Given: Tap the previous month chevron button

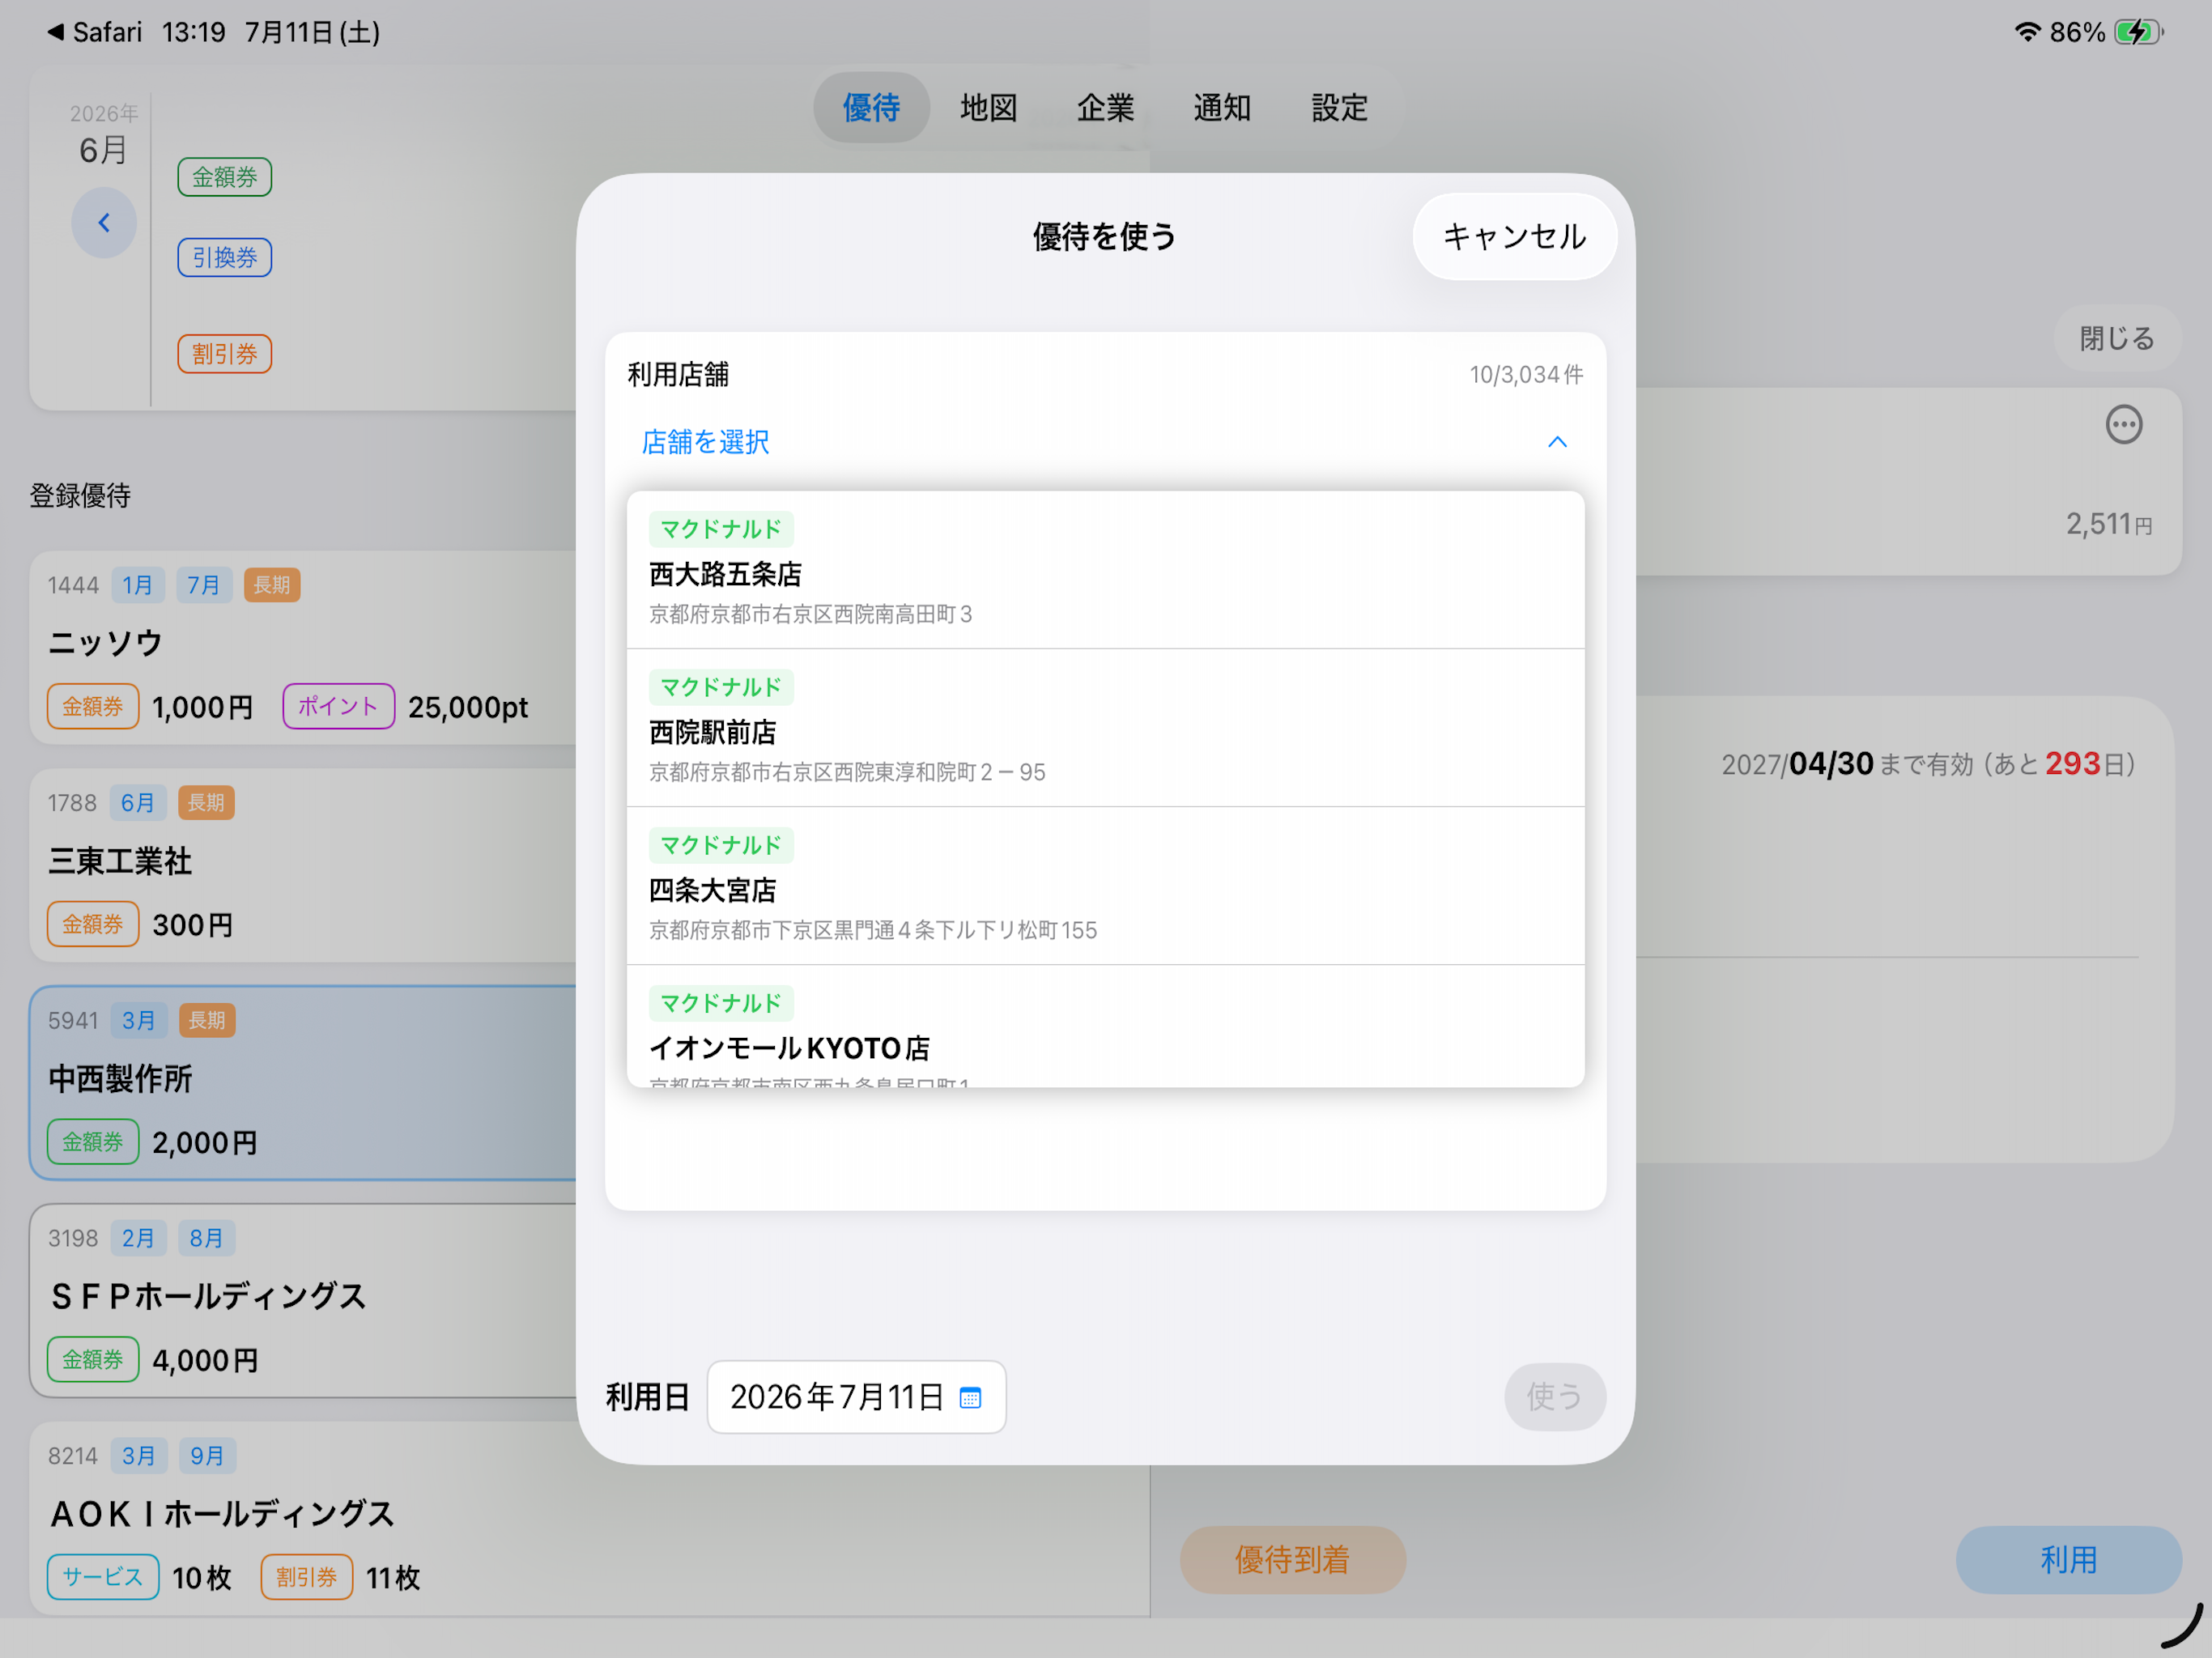Looking at the screenshot, I should 104,222.
